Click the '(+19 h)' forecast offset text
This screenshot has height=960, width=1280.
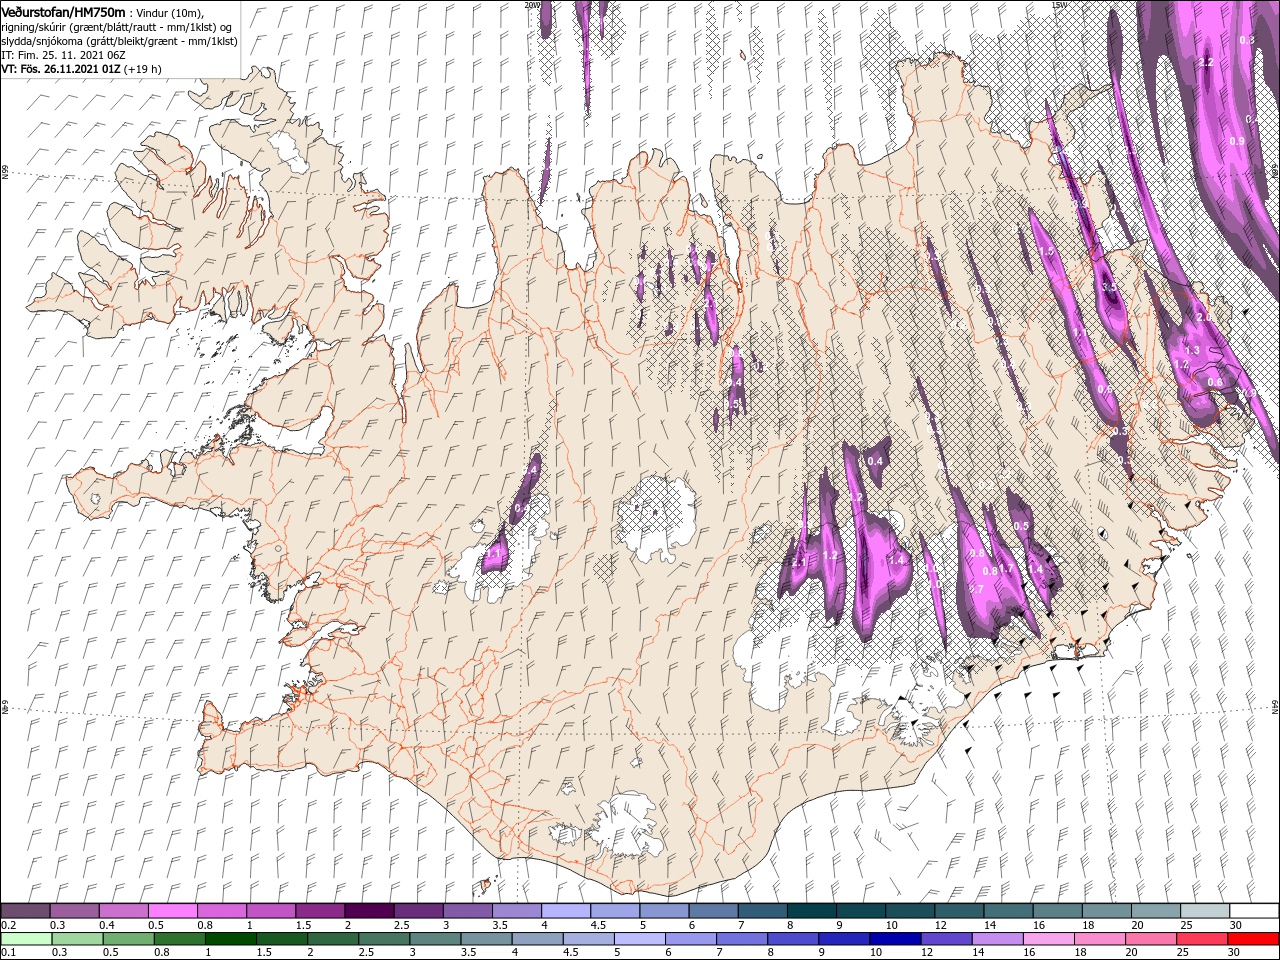click(x=143, y=69)
